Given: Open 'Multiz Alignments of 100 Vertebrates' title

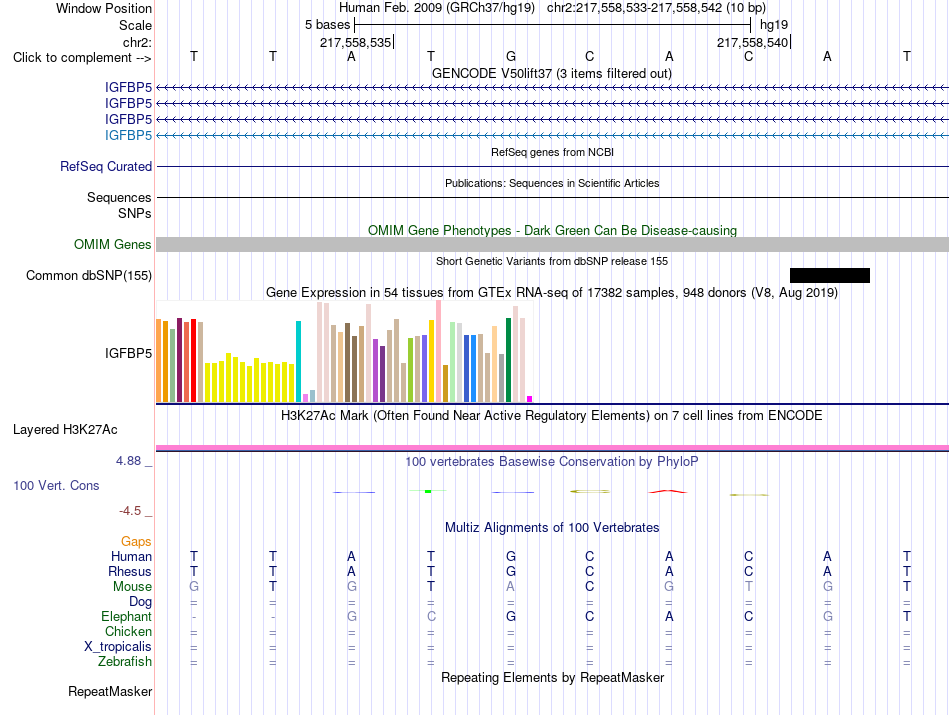Looking at the screenshot, I should tap(552, 528).
